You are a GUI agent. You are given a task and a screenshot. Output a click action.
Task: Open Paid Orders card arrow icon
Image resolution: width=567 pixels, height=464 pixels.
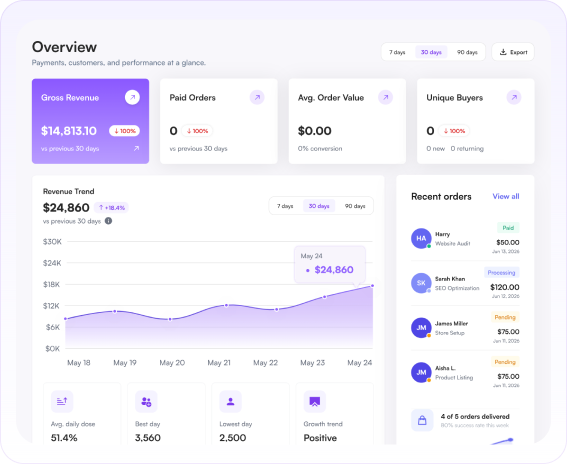coord(257,97)
